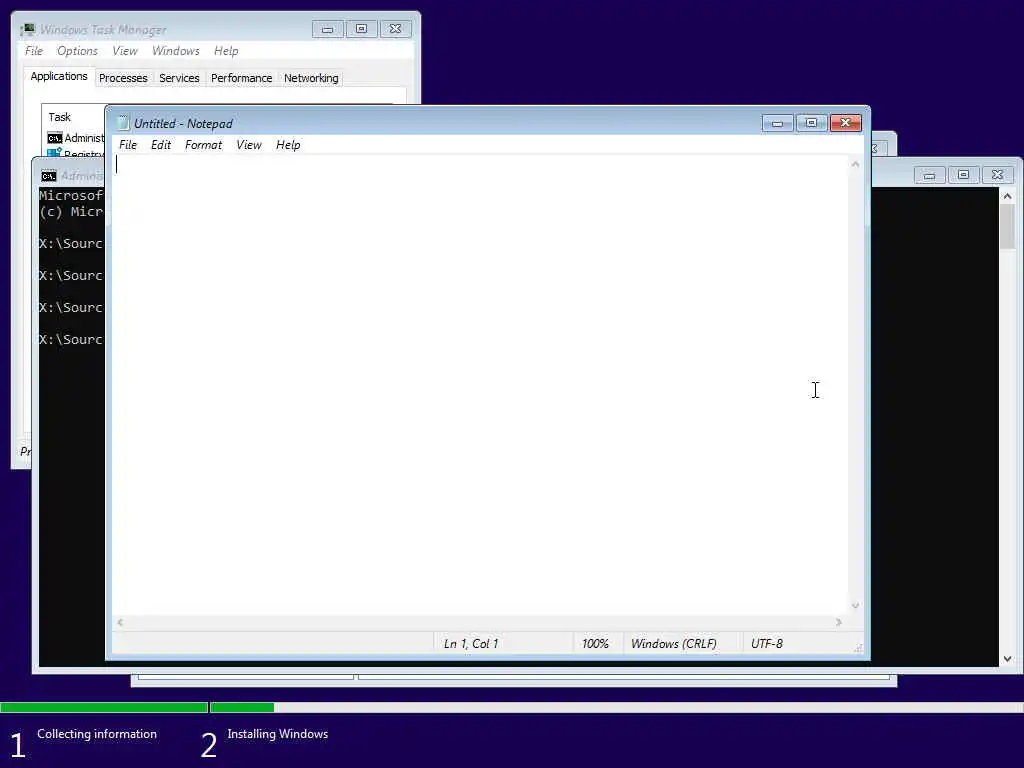Close the Windows Task Manager window

tap(396, 29)
